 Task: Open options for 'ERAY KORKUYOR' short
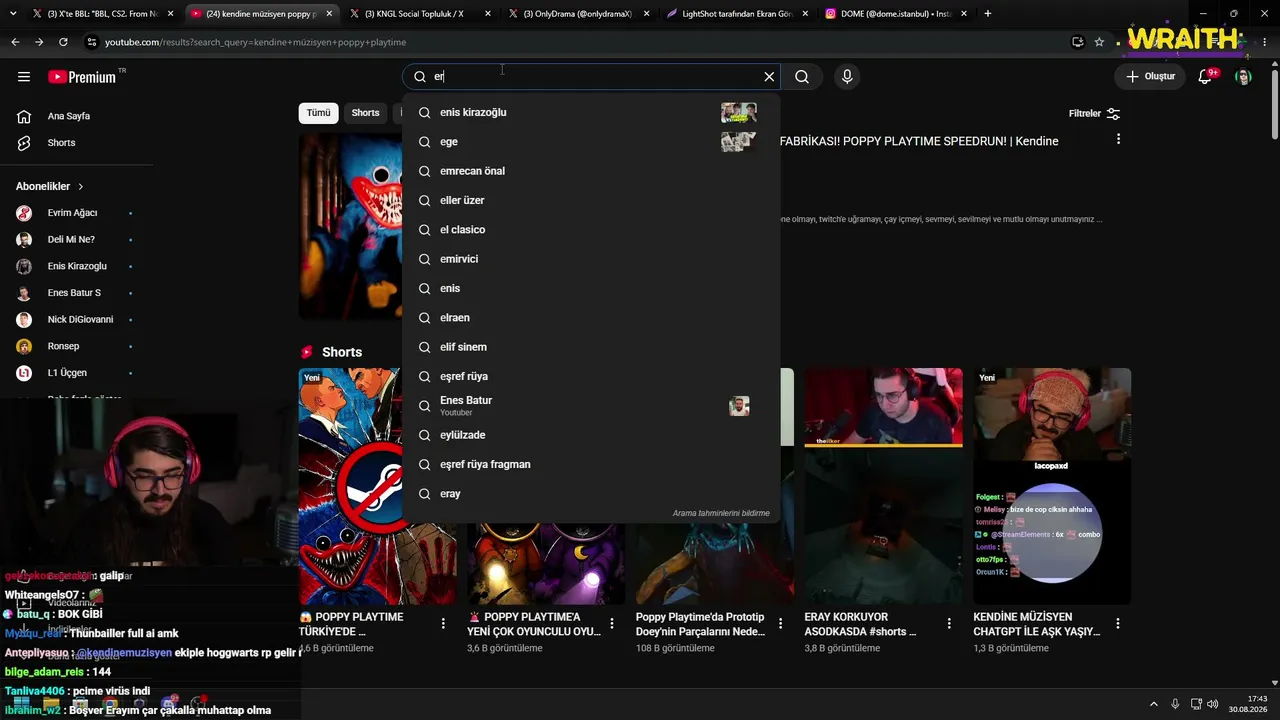tap(949, 623)
